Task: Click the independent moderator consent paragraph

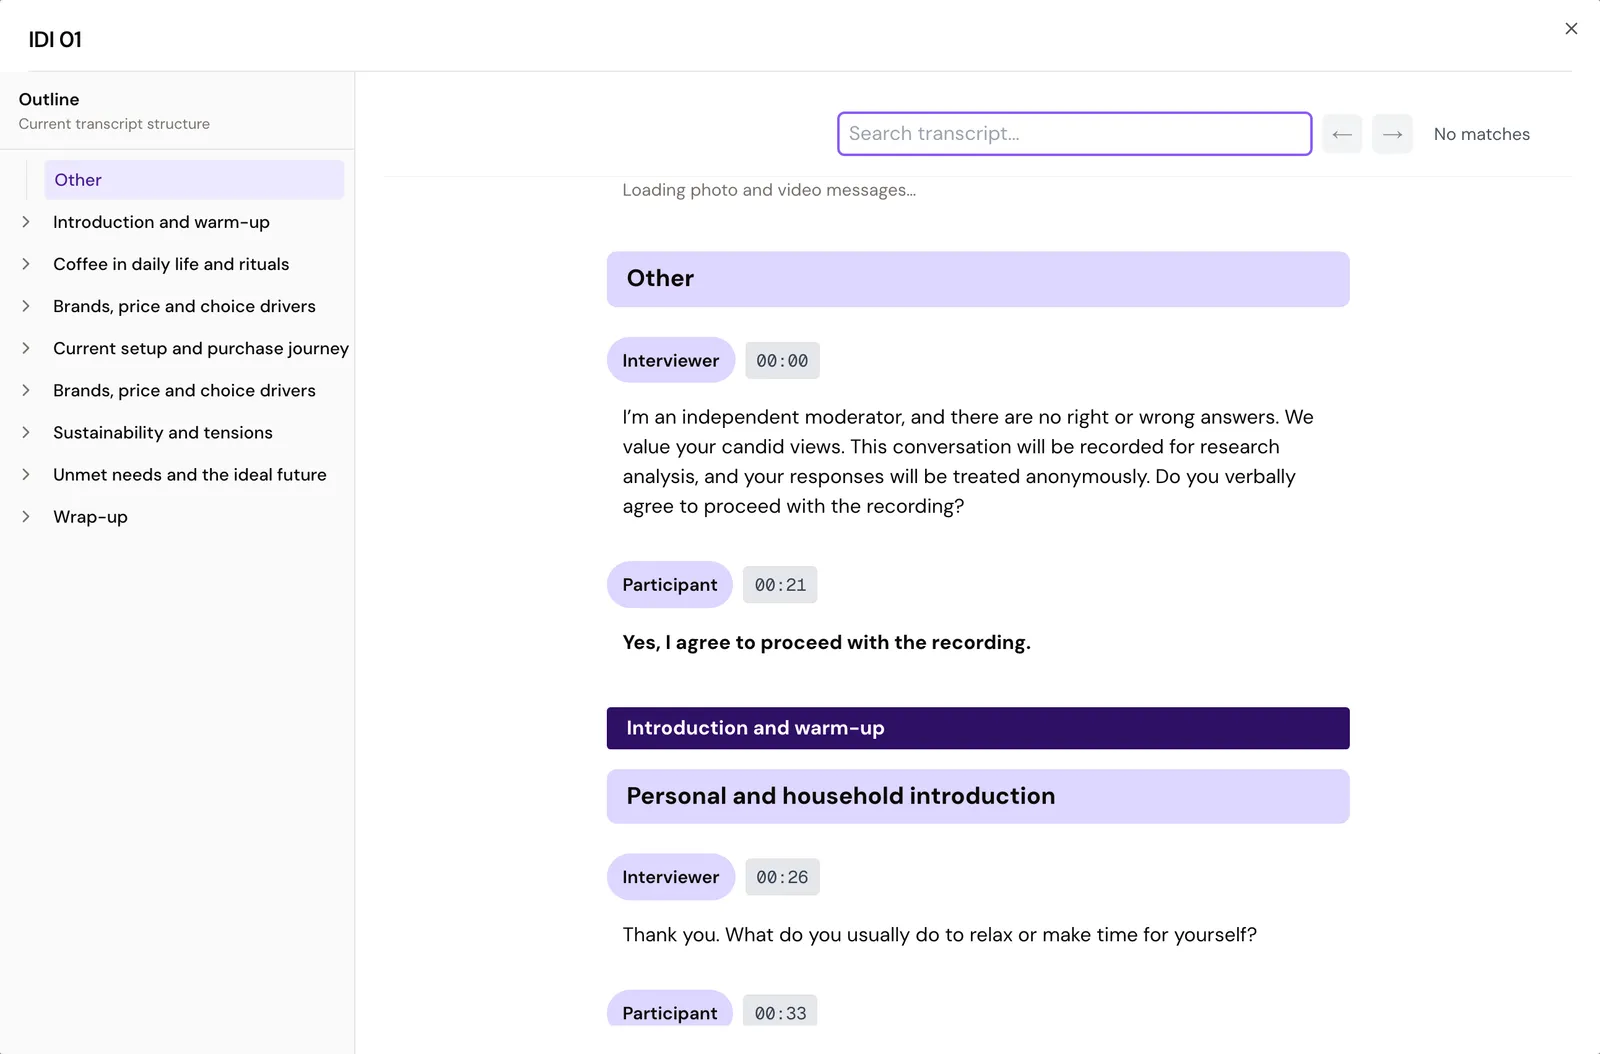Action: coord(968,461)
